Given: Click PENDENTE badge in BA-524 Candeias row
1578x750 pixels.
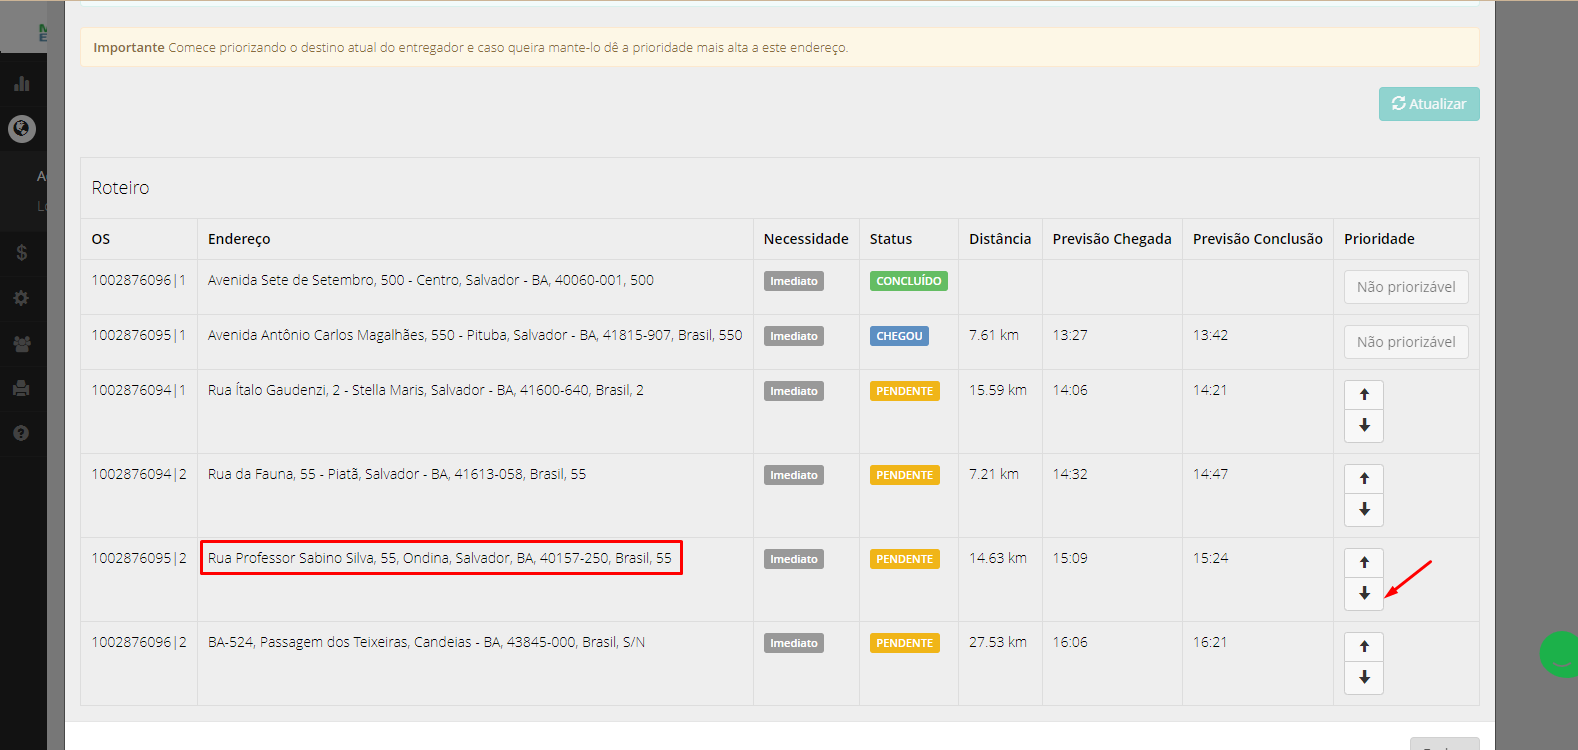Looking at the screenshot, I should coord(905,643).
